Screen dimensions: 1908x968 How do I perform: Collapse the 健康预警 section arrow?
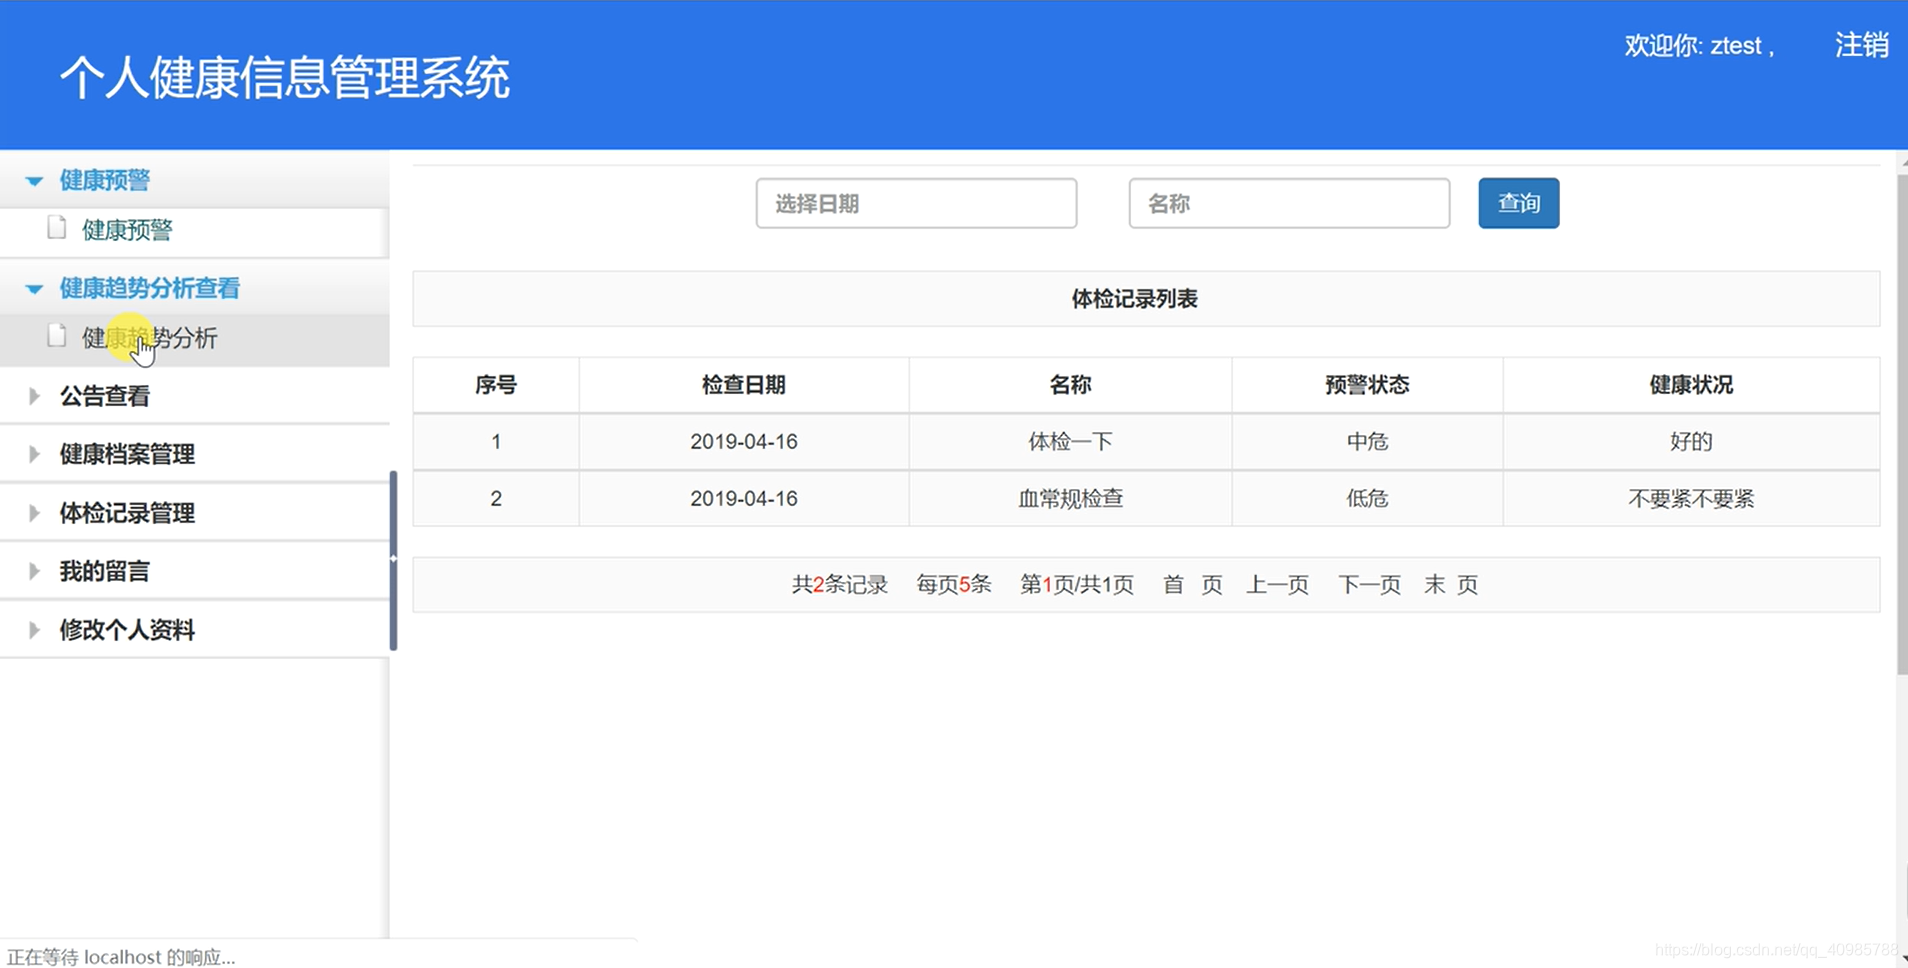[34, 181]
